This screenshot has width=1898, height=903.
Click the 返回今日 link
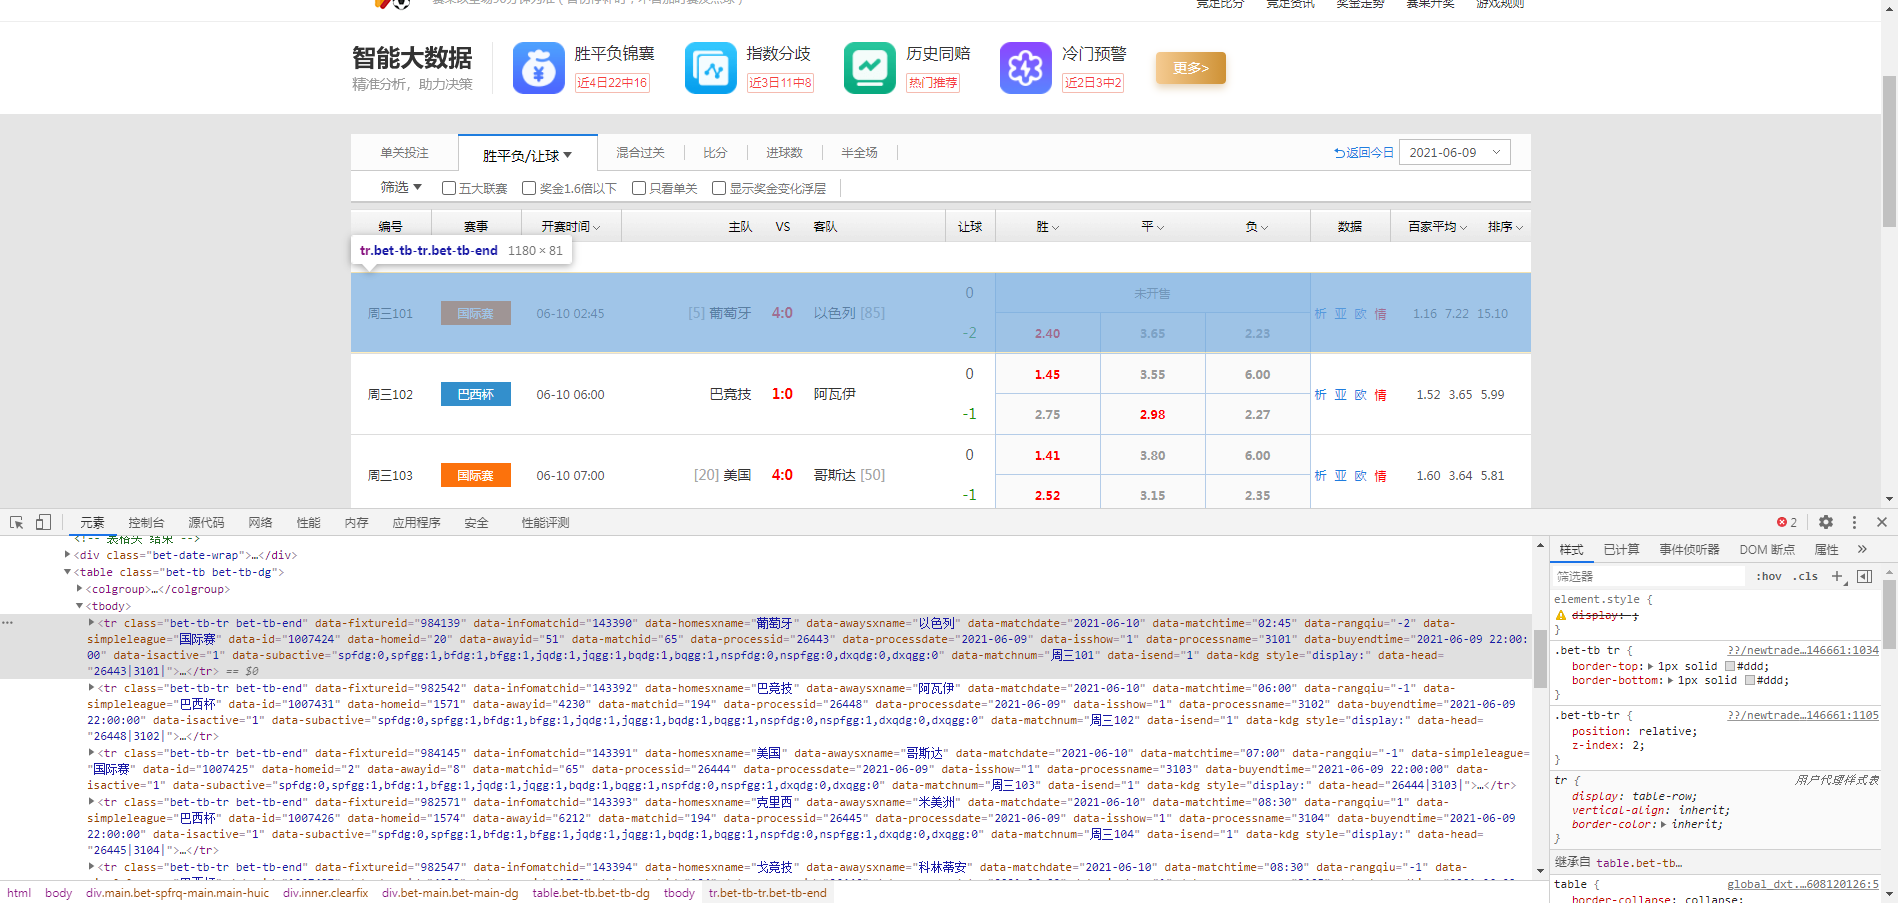(x=1363, y=152)
